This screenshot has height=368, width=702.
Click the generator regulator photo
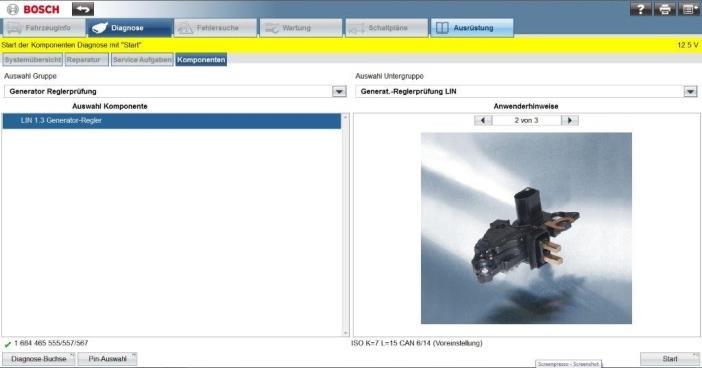click(x=526, y=228)
